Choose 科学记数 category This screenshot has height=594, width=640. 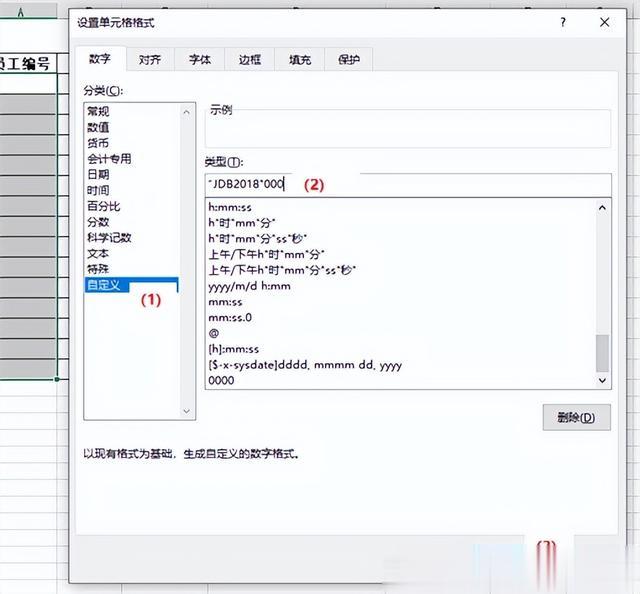tap(109, 238)
